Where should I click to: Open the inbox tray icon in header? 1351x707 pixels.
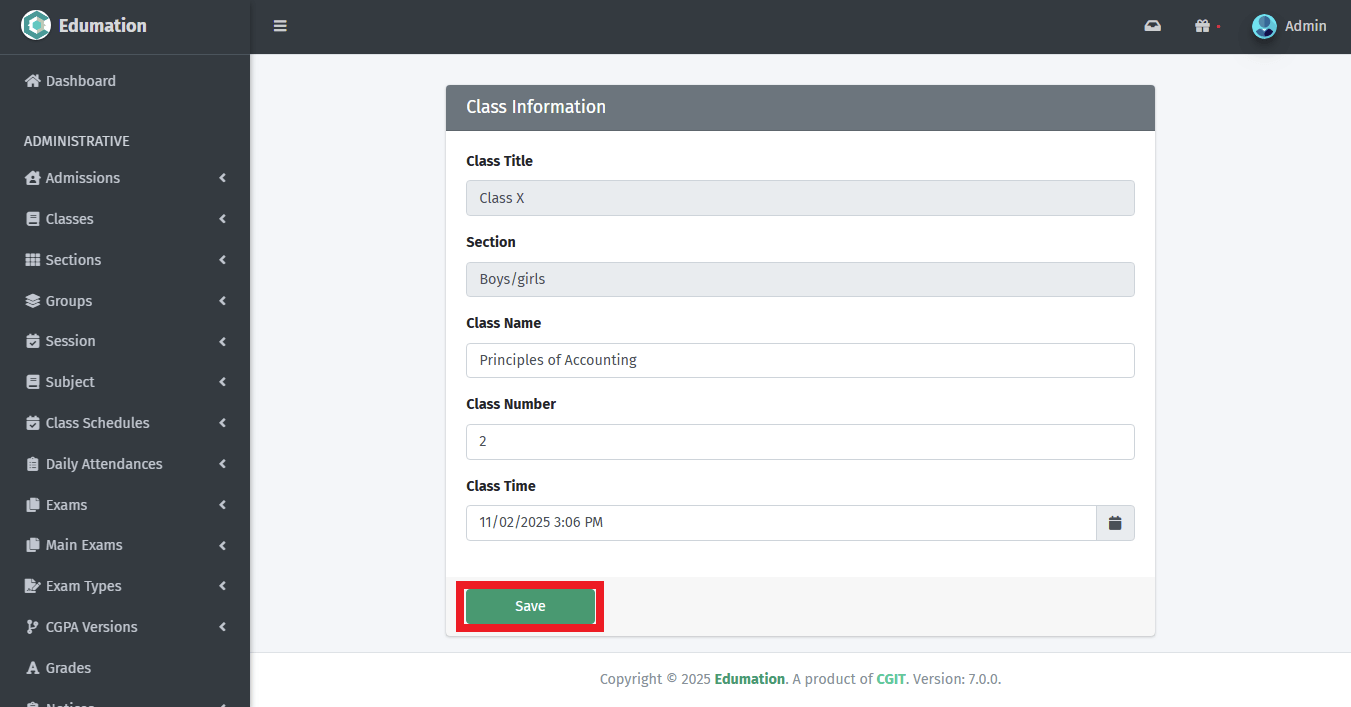click(x=1153, y=26)
